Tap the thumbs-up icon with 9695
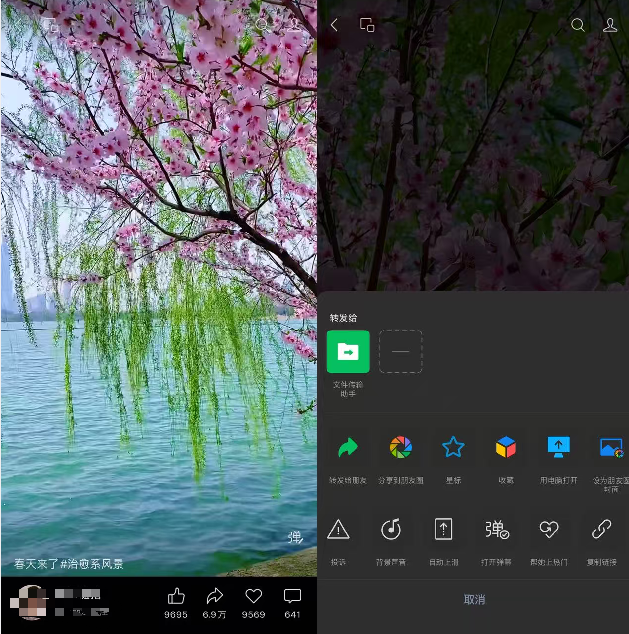Screen dimensions: 629x634 [x=176, y=597]
